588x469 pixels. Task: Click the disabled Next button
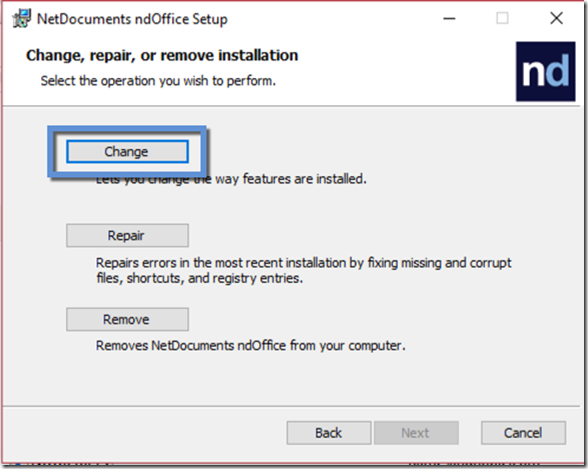416,433
